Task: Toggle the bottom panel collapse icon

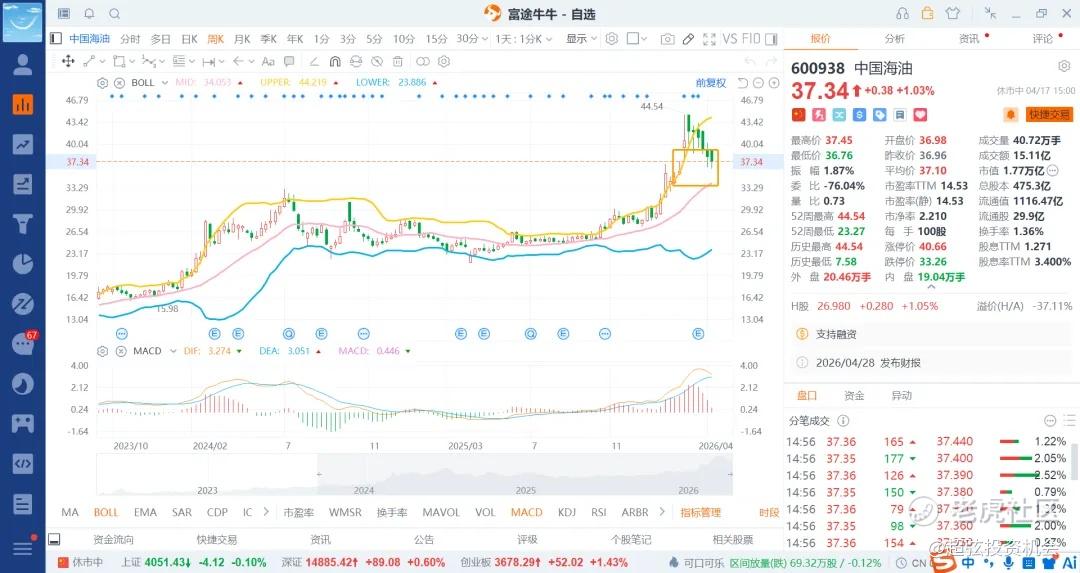Action: point(54,539)
